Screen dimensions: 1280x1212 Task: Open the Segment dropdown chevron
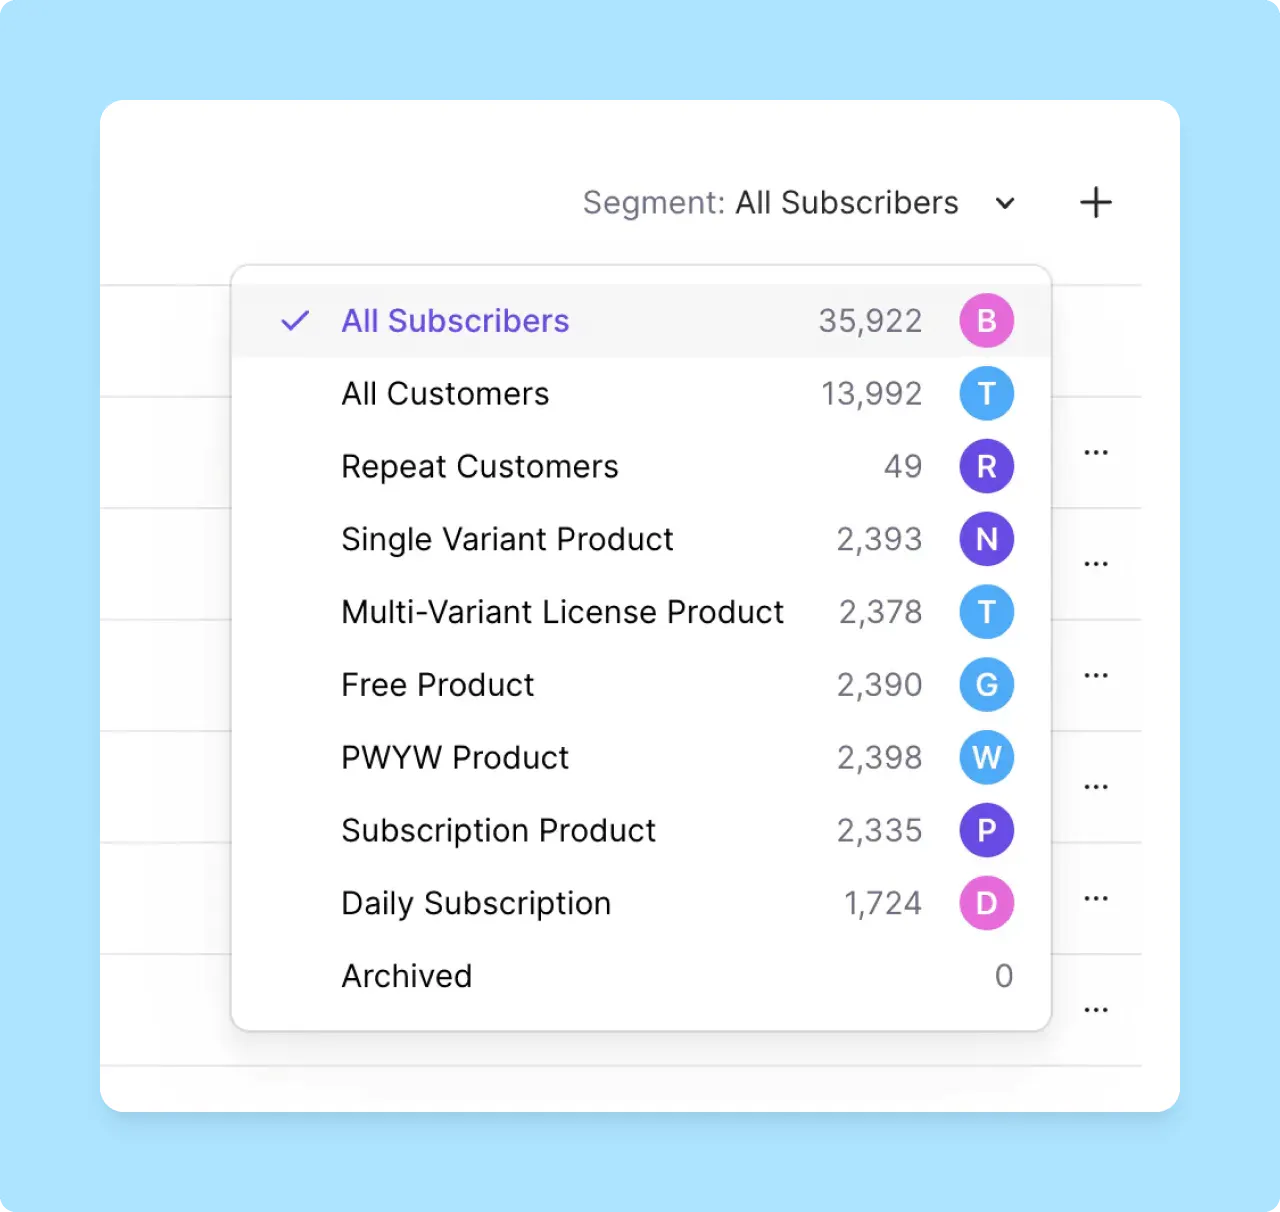click(1005, 203)
